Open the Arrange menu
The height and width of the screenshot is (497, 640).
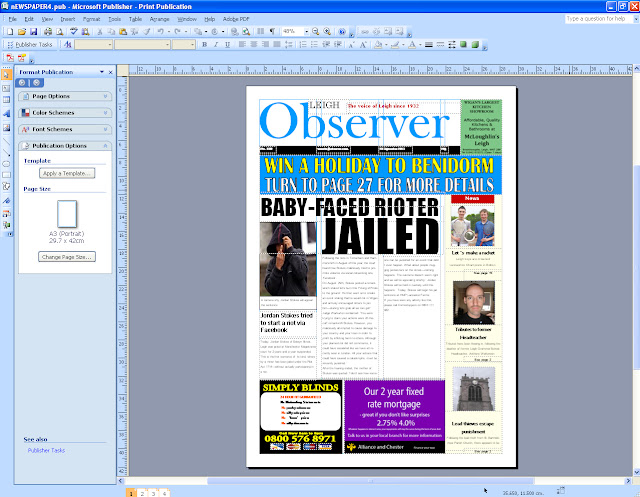click(x=159, y=19)
